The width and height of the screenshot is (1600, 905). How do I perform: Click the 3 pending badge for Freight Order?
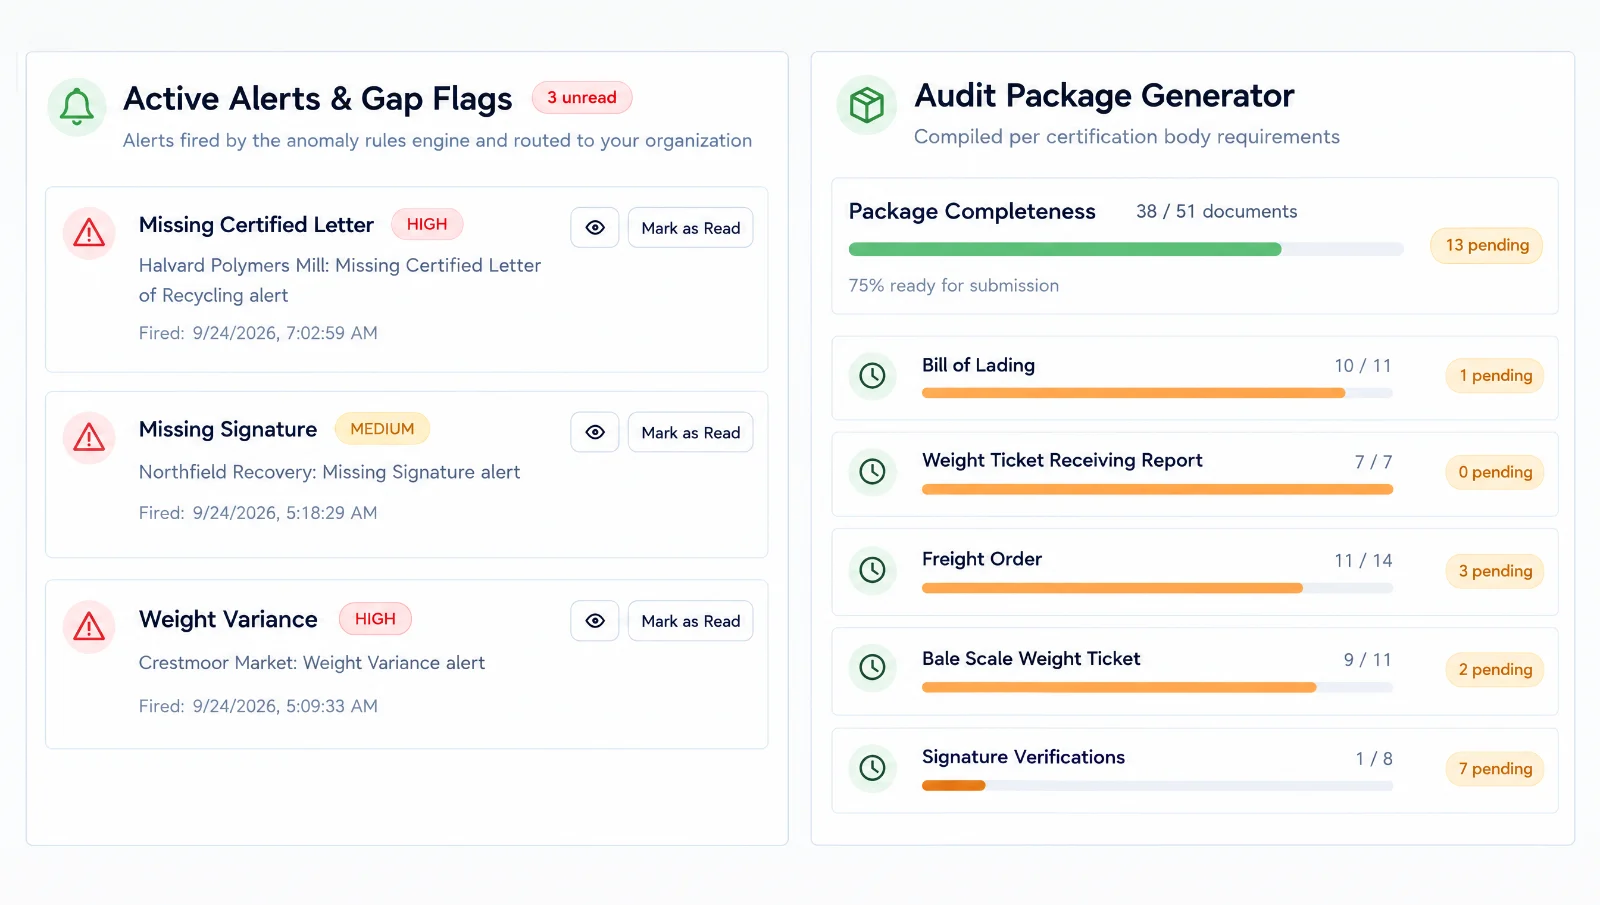click(1495, 571)
